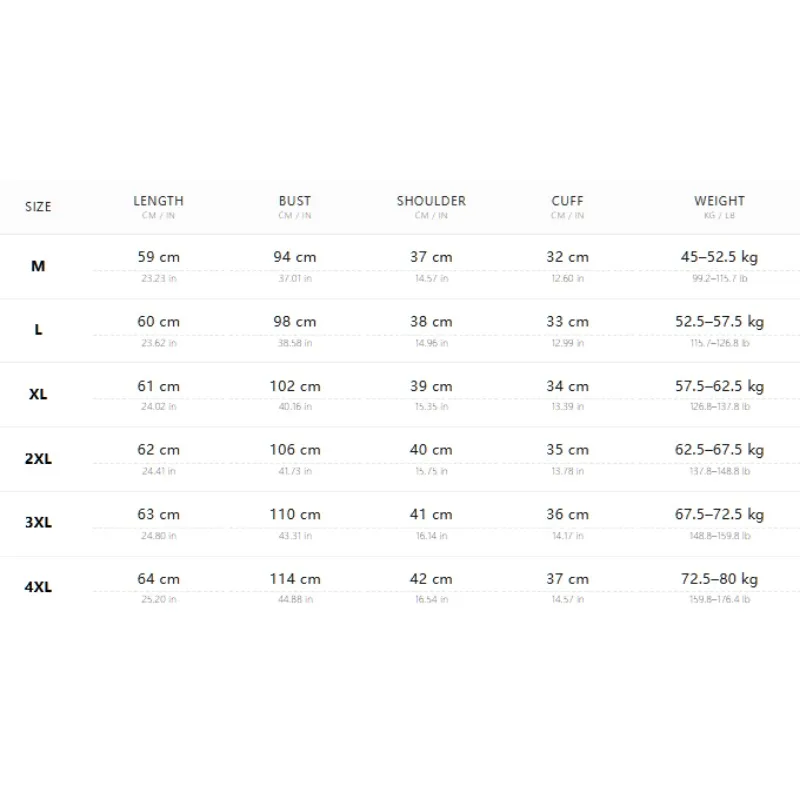The width and height of the screenshot is (800, 800).
Task: Click the M size row label
Action: point(38,266)
